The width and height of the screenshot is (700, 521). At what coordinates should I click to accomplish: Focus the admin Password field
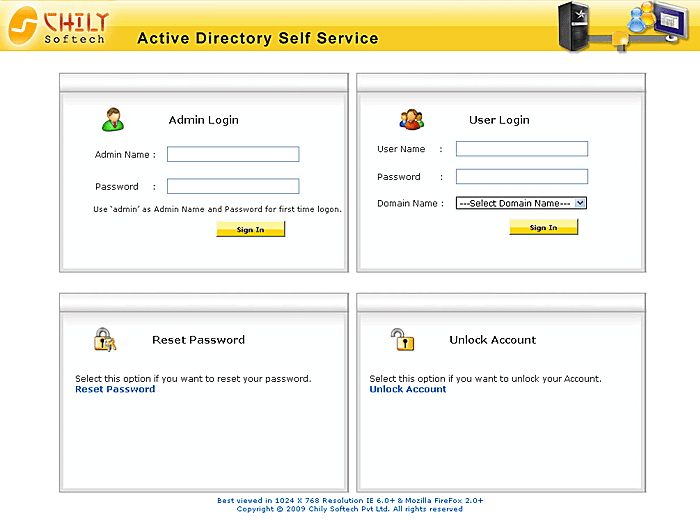233,186
